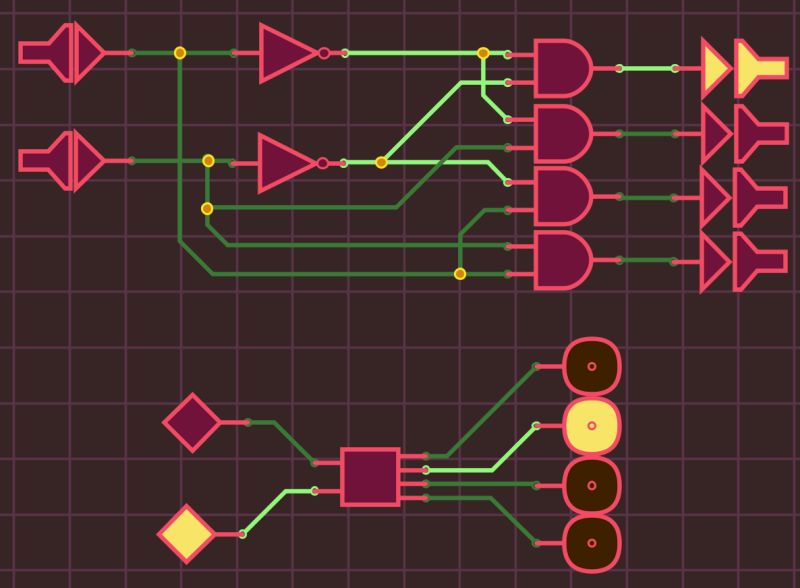Click the bottommost round indicator lamp
Viewport: 800px width, 588px height.
coord(594,542)
